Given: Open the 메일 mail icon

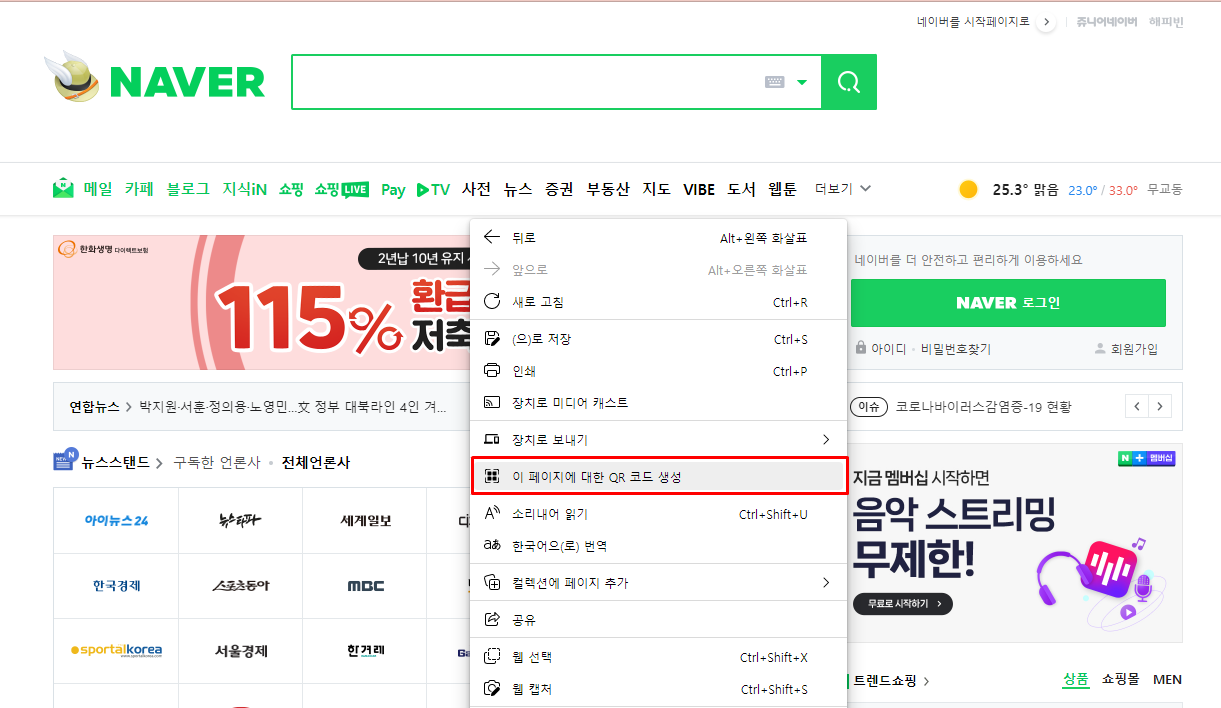Looking at the screenshot, I should [64, 188].
